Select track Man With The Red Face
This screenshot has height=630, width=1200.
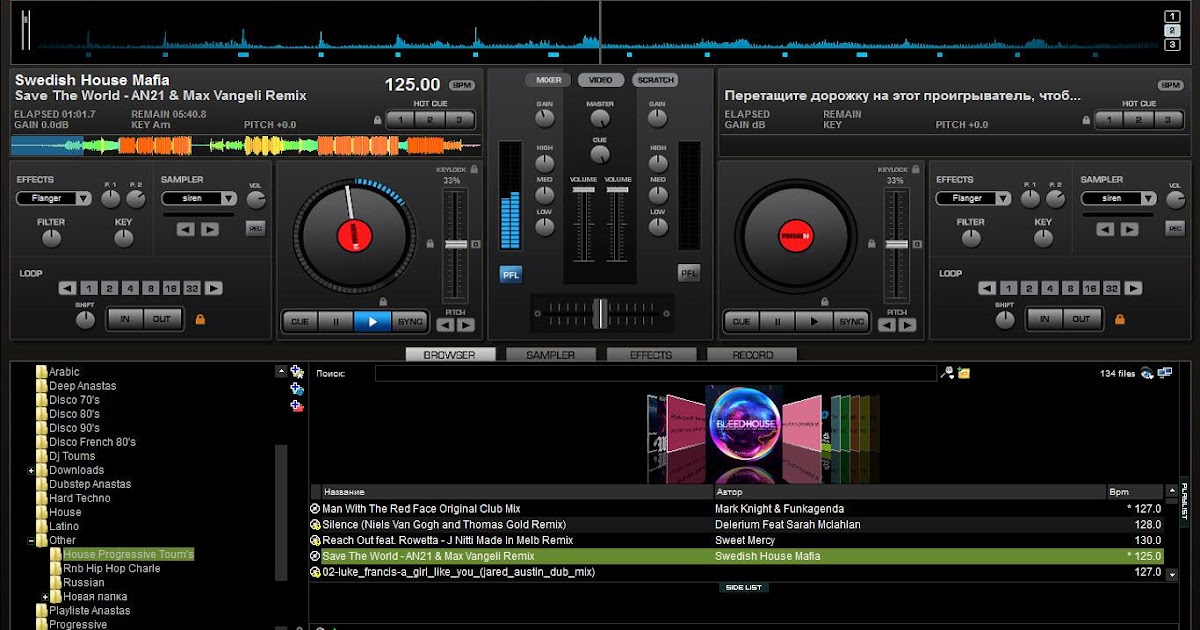coord(737,509)
